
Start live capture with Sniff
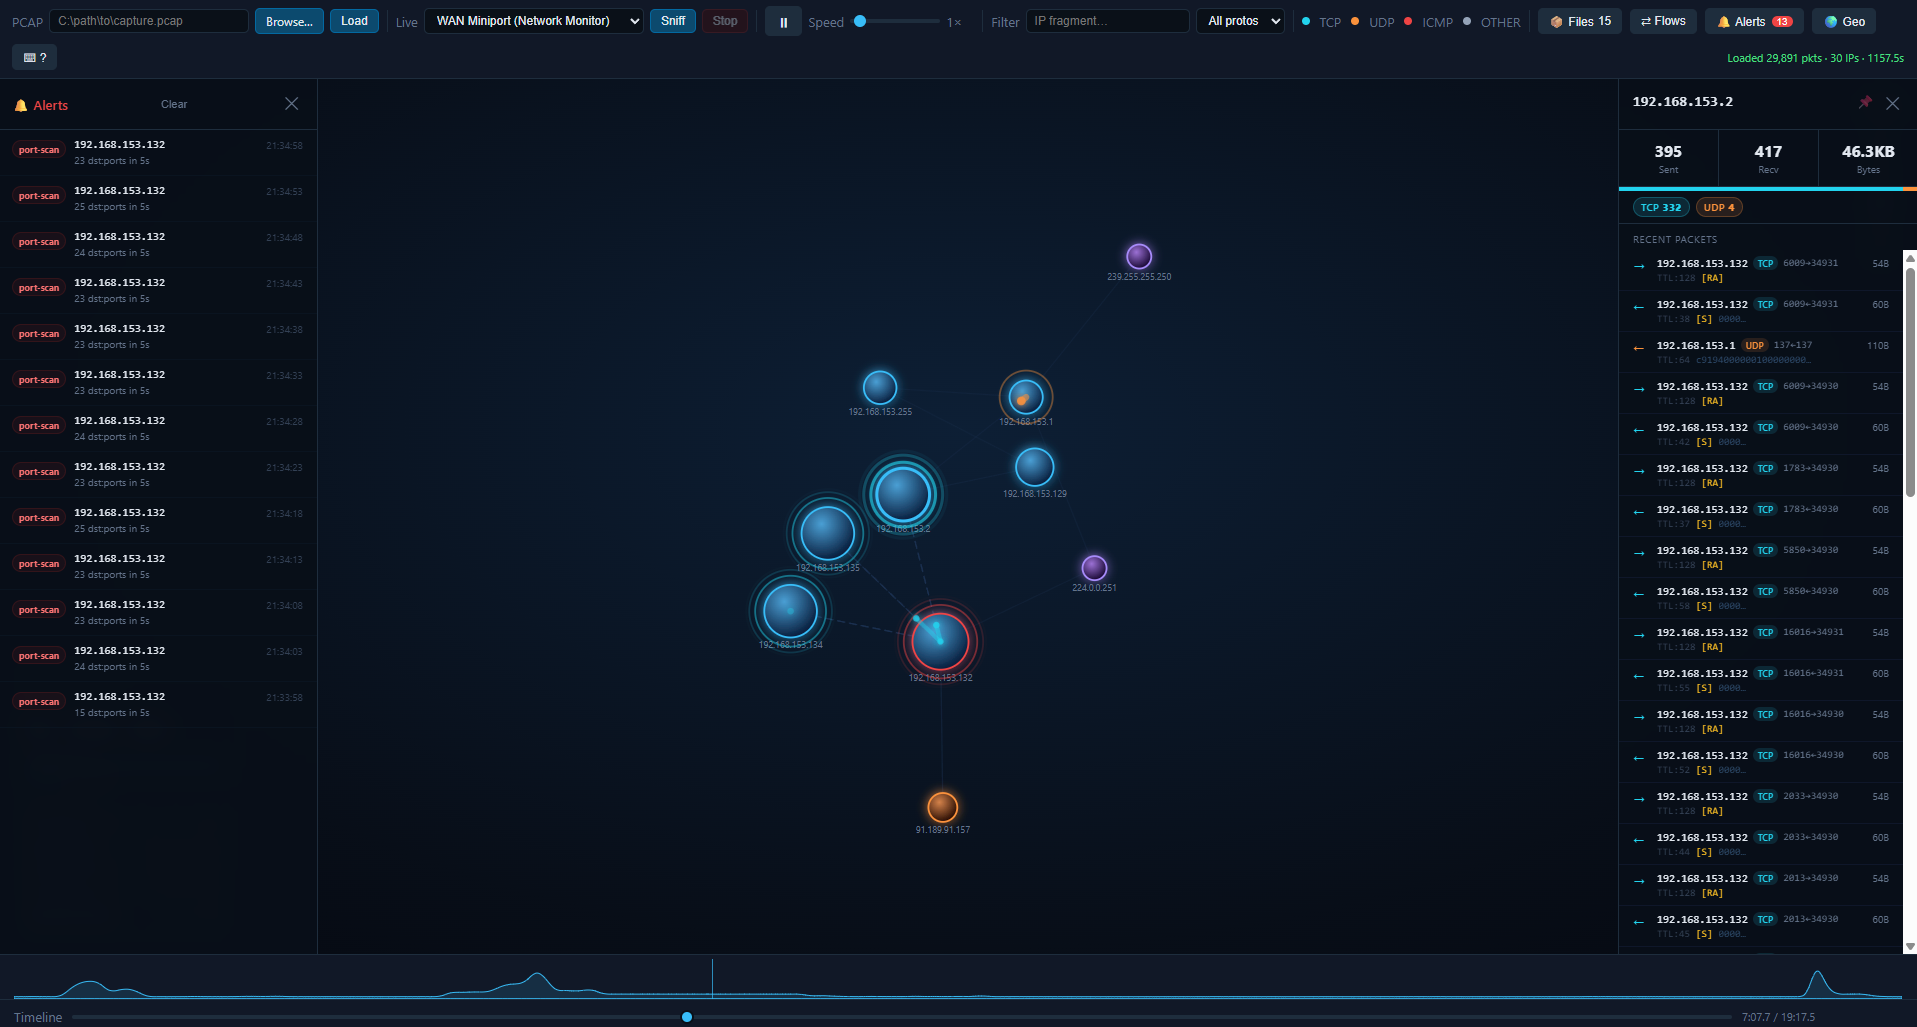673,21
